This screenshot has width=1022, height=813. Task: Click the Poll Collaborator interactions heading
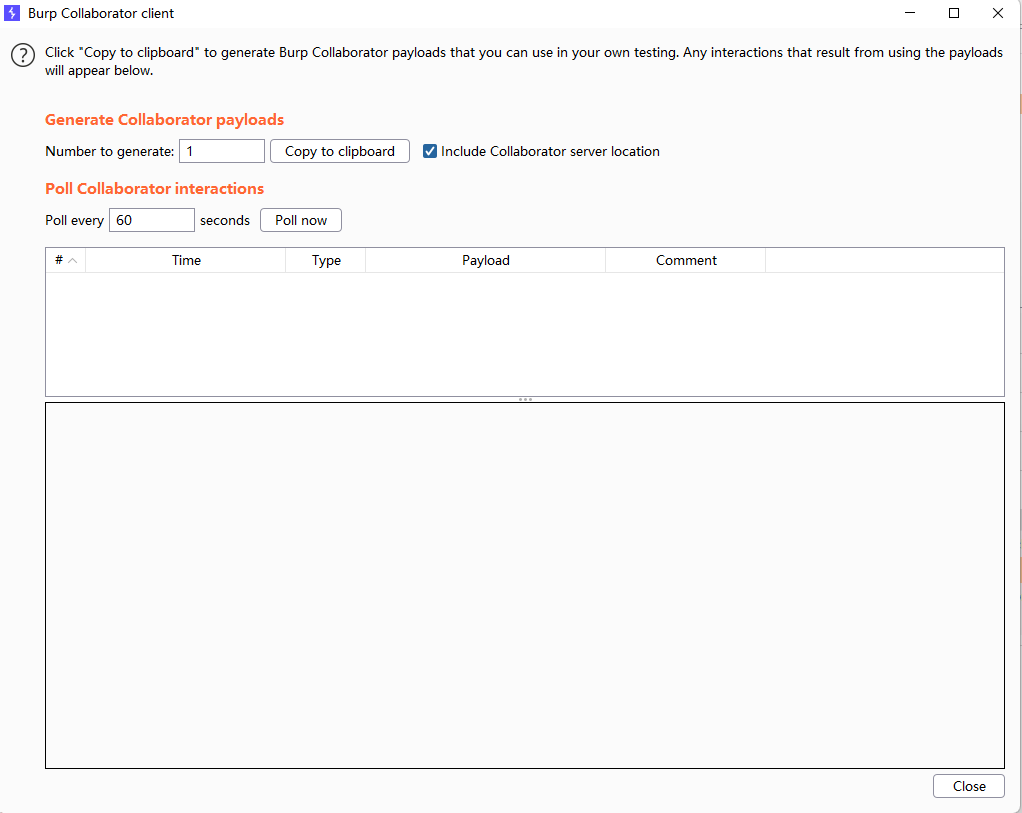tap(154, 189)
